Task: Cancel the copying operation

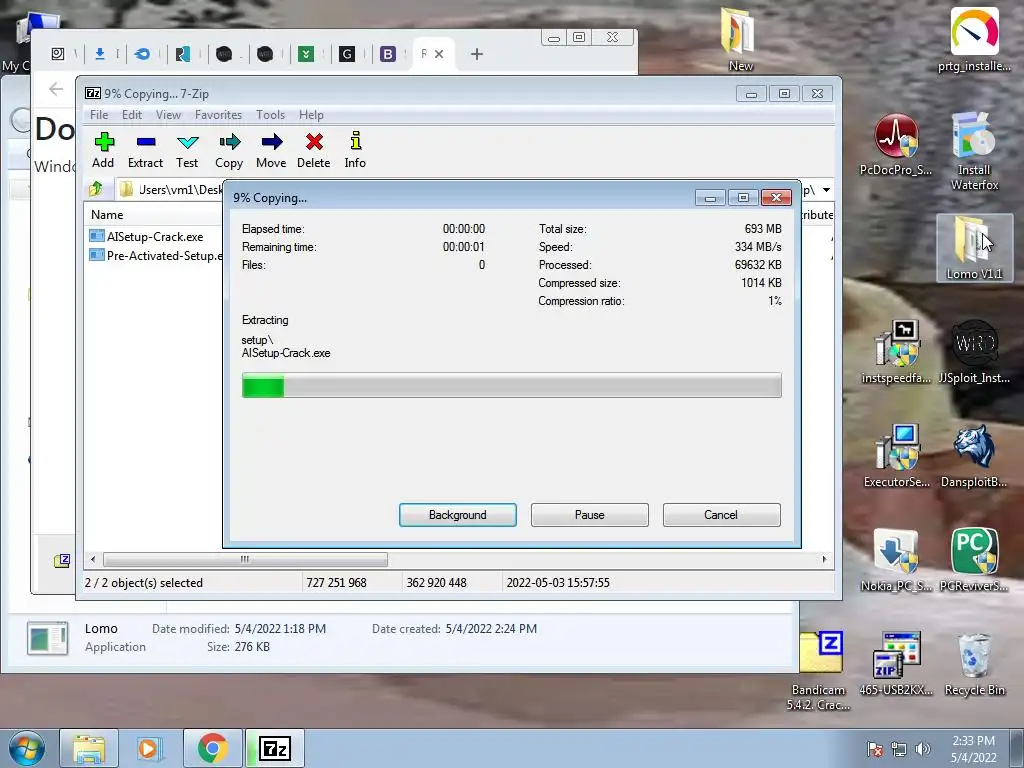Action: pos(722,515)
